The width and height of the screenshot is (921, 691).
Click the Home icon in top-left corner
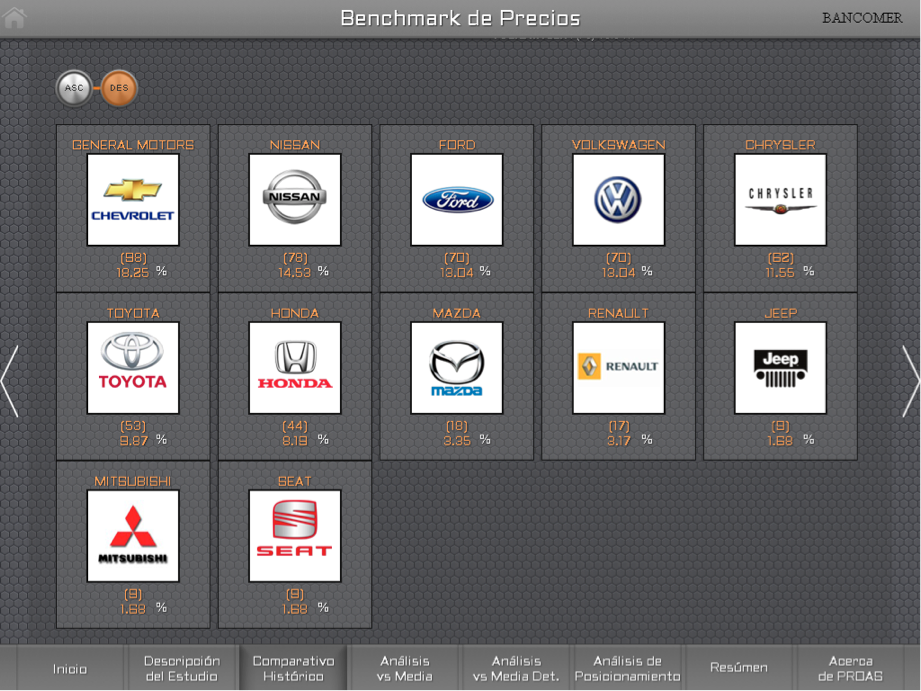[x=14, y=17]
